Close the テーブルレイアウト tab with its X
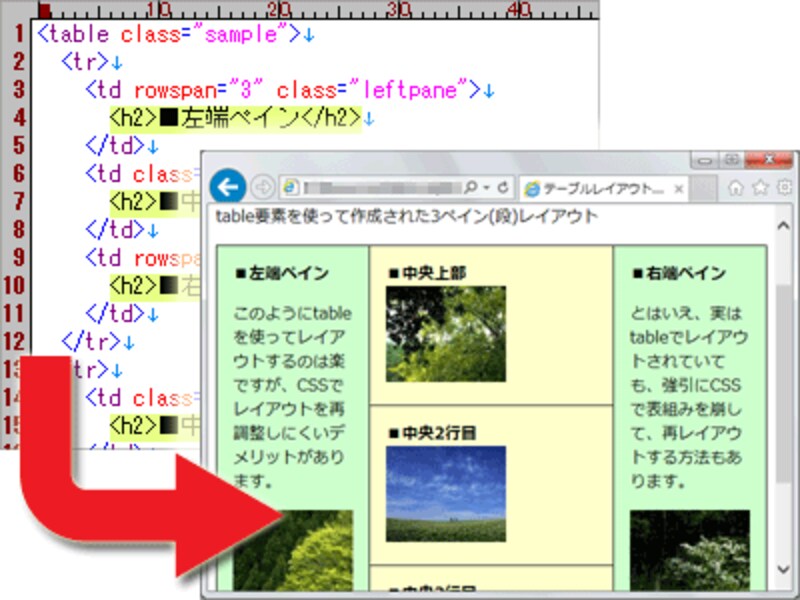The height and width of the screenshot is (600, 800). click(678, 189)
